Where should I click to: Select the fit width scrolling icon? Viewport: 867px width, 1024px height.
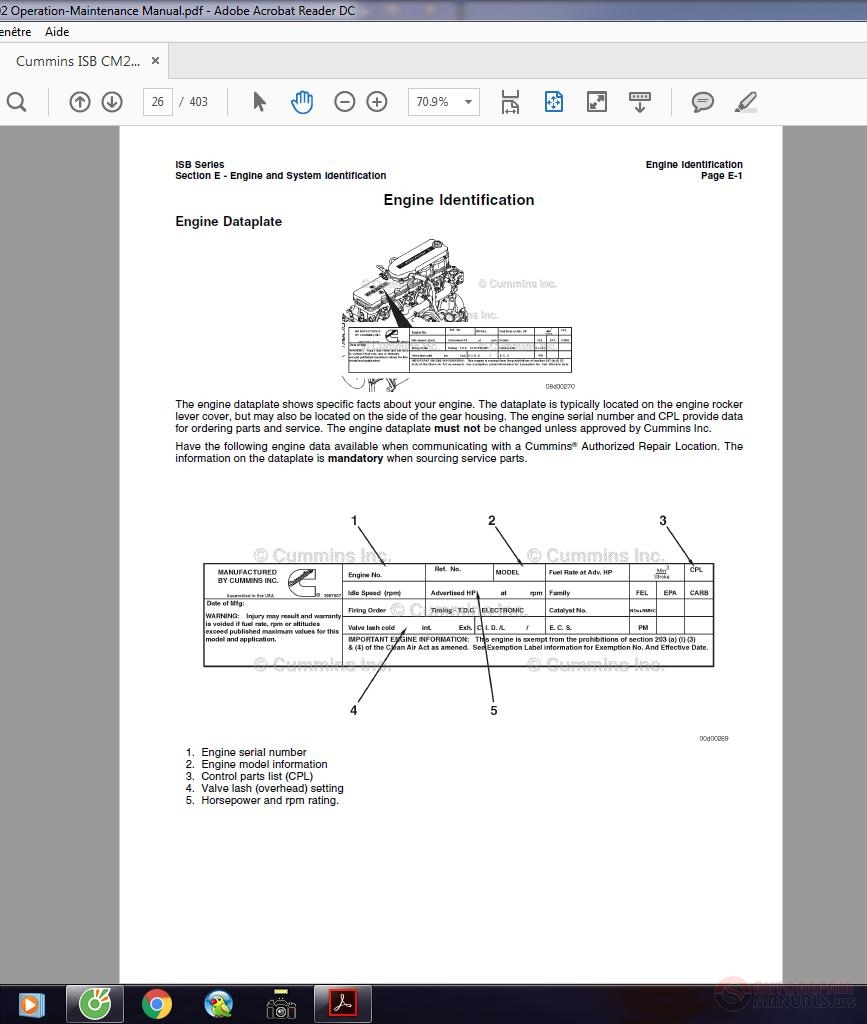(x=510, y=102)
